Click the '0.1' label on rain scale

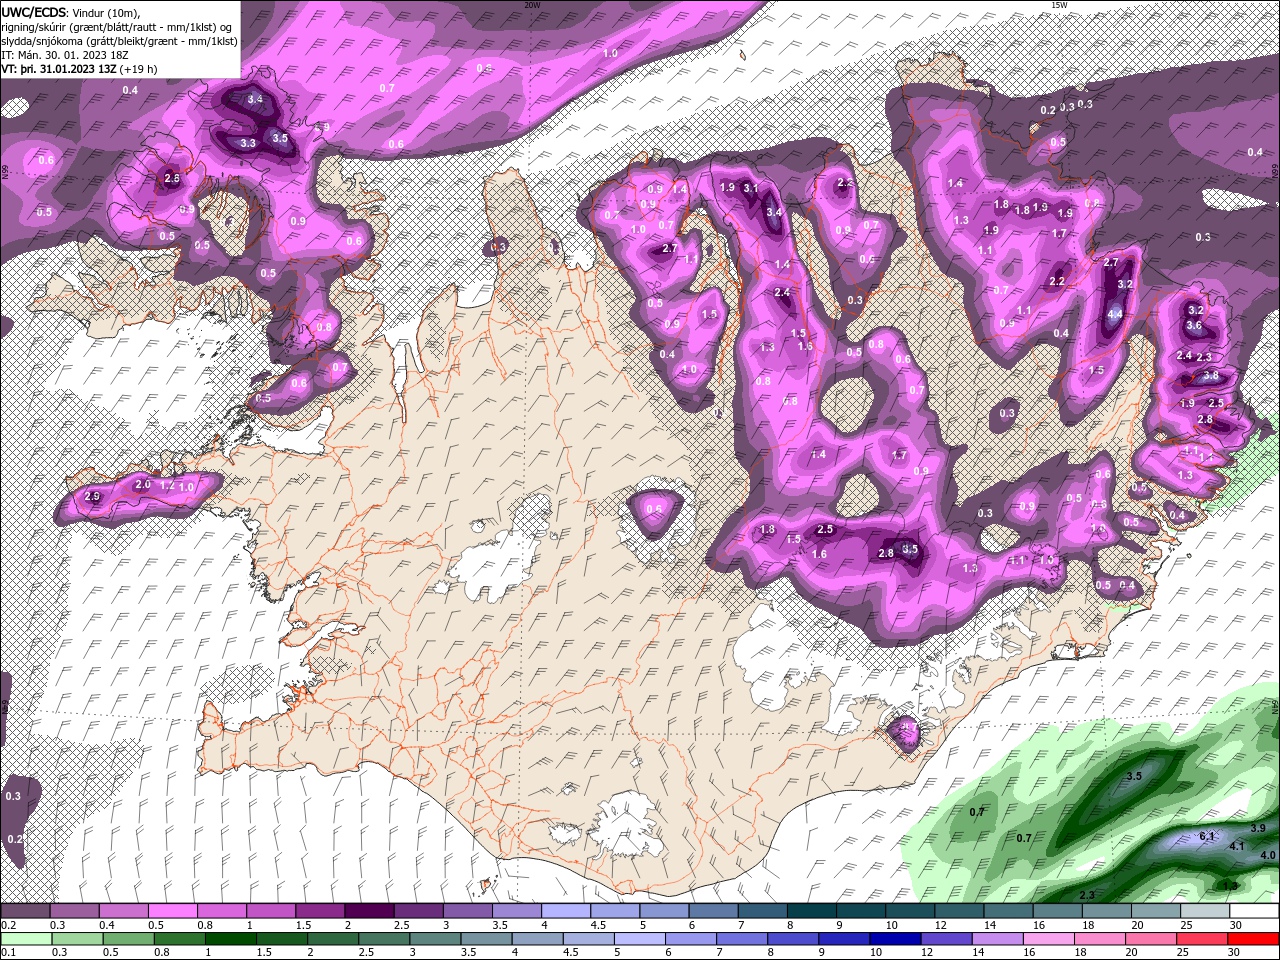[x=7, y=952]
